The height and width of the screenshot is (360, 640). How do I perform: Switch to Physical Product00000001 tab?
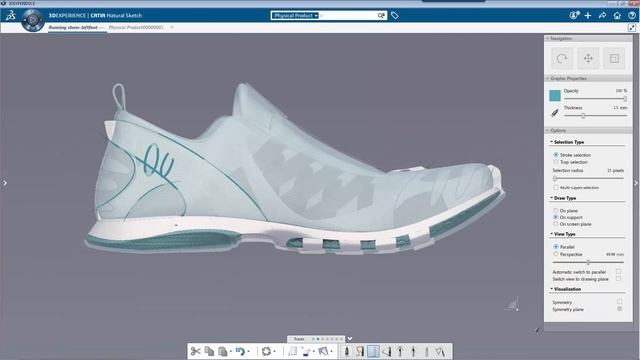[x=136, y=27]
